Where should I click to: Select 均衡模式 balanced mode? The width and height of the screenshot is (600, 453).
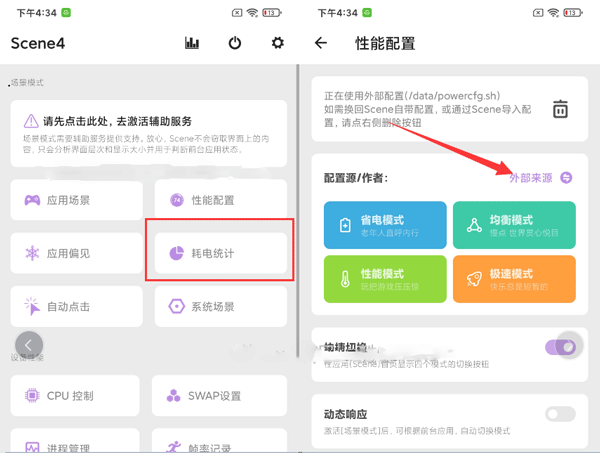514,224
